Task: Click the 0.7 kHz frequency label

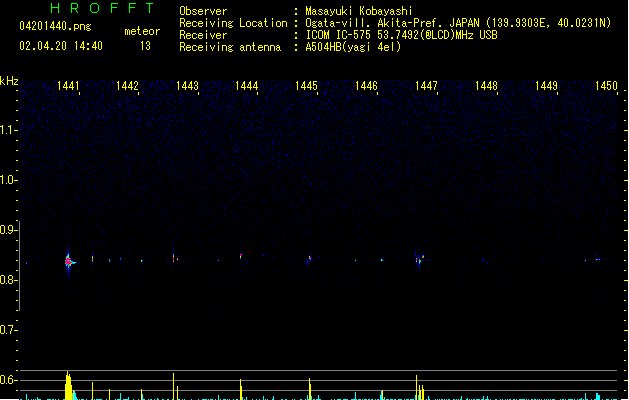Action: coord(7,330)
